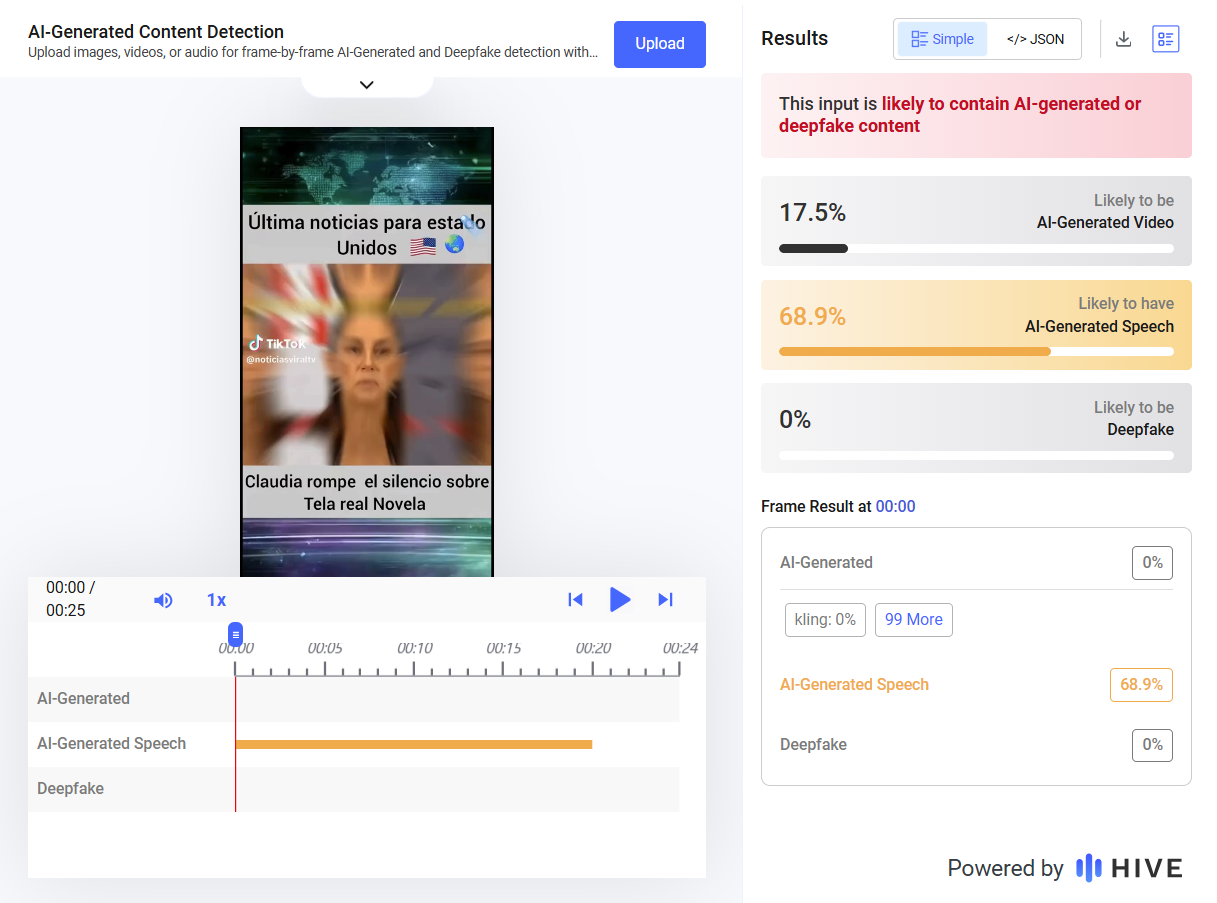This screenshot has width=1217, height=903.
Task: Select the AI-Generated Video 17.5% card
Action: pyautogui.click(x=976, y=221)
